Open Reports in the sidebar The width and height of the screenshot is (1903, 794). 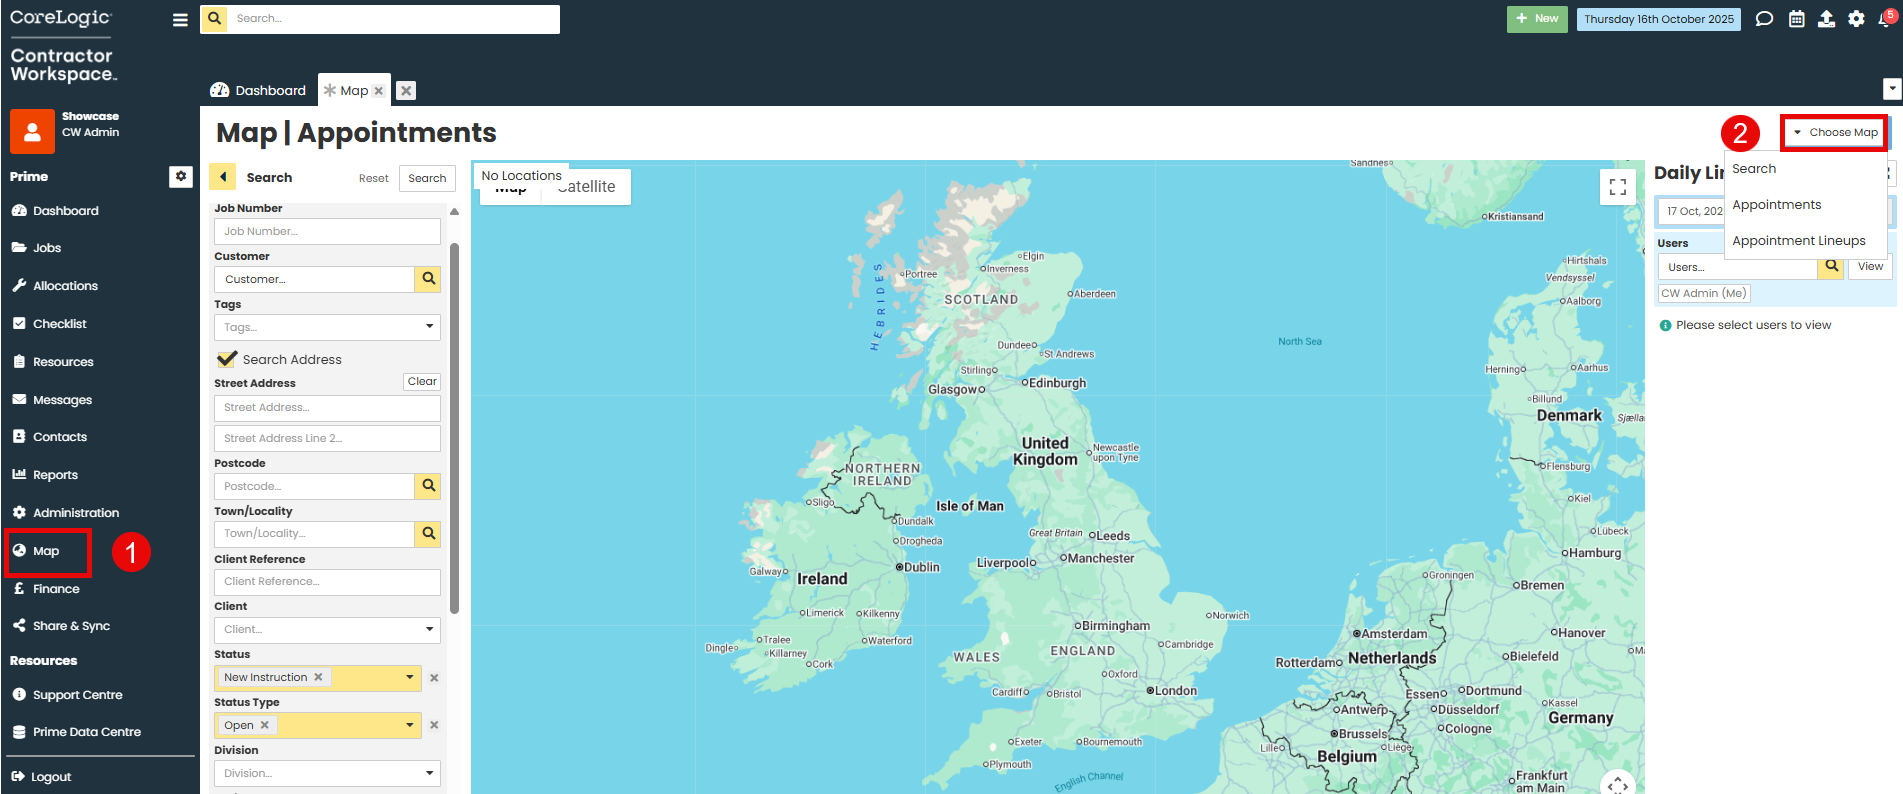tap(55, 475)
